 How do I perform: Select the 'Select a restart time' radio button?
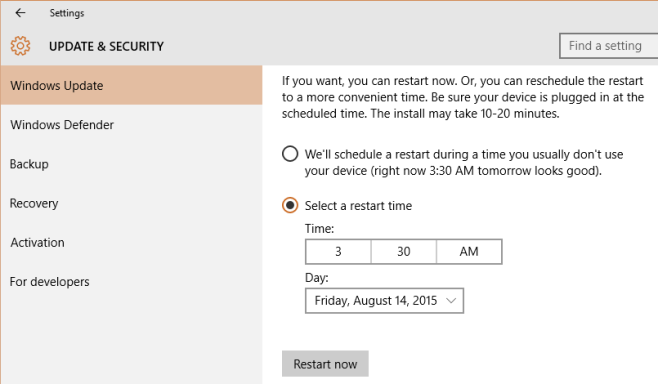click(290, 205)
